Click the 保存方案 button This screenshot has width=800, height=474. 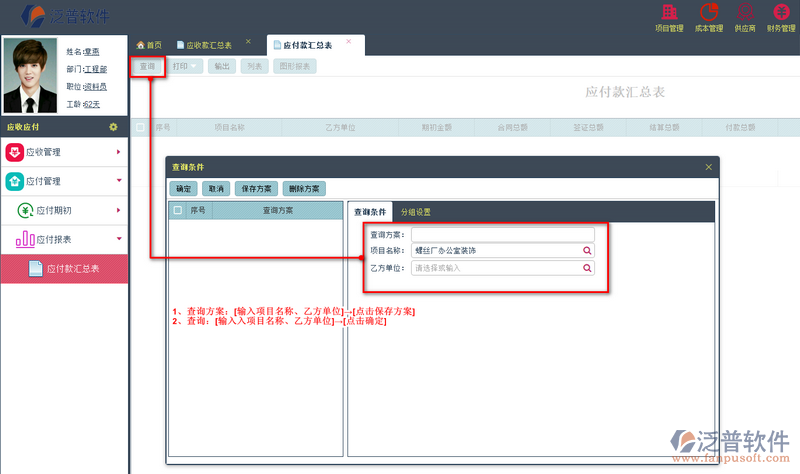pos(257,189)
